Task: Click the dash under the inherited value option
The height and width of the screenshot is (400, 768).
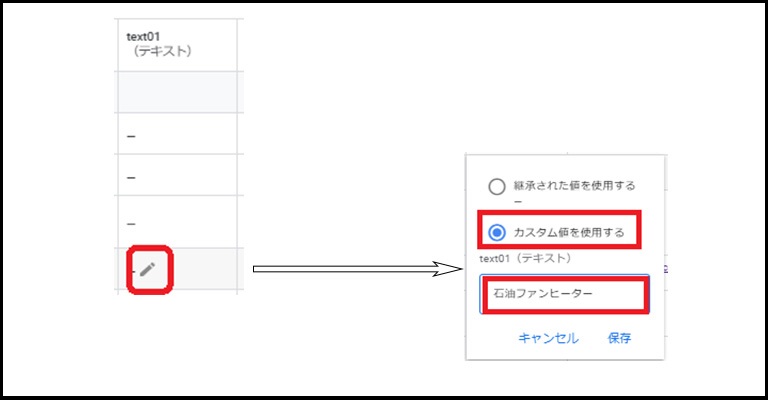Action: tap(517, 202)
